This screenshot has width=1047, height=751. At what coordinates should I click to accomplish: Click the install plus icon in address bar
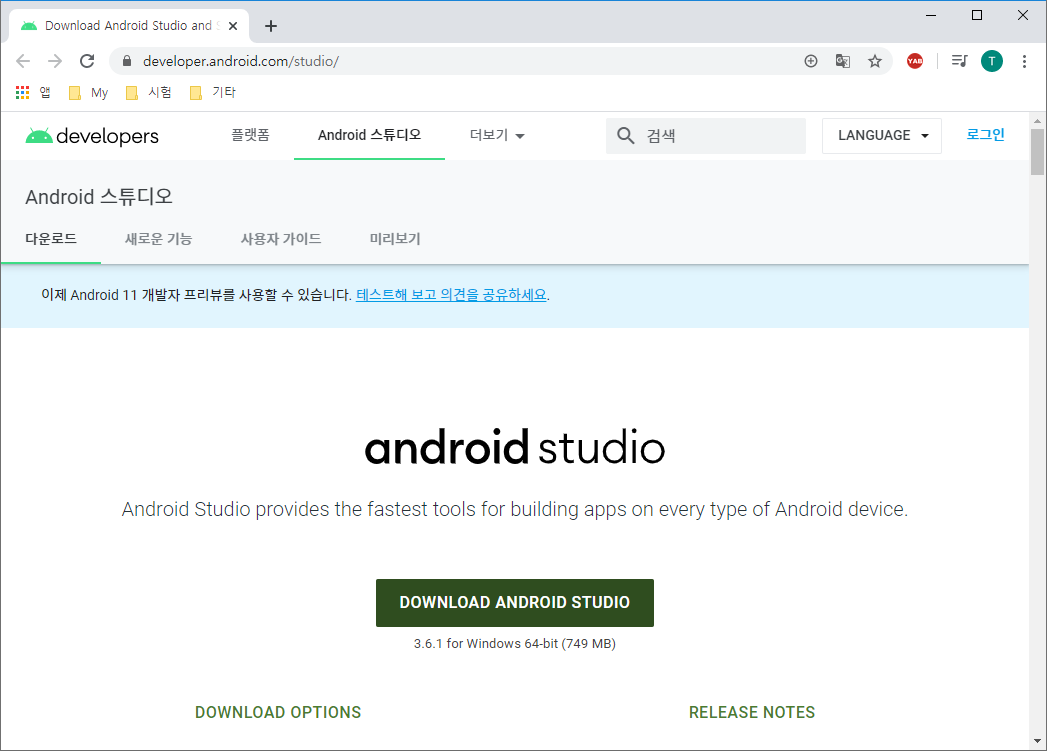[811, 61]
